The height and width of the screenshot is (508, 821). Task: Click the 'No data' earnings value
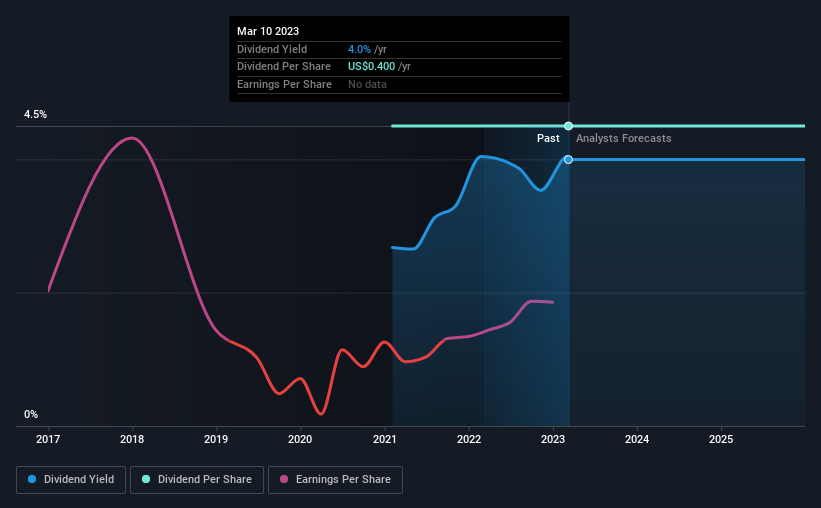coord(367,84)
